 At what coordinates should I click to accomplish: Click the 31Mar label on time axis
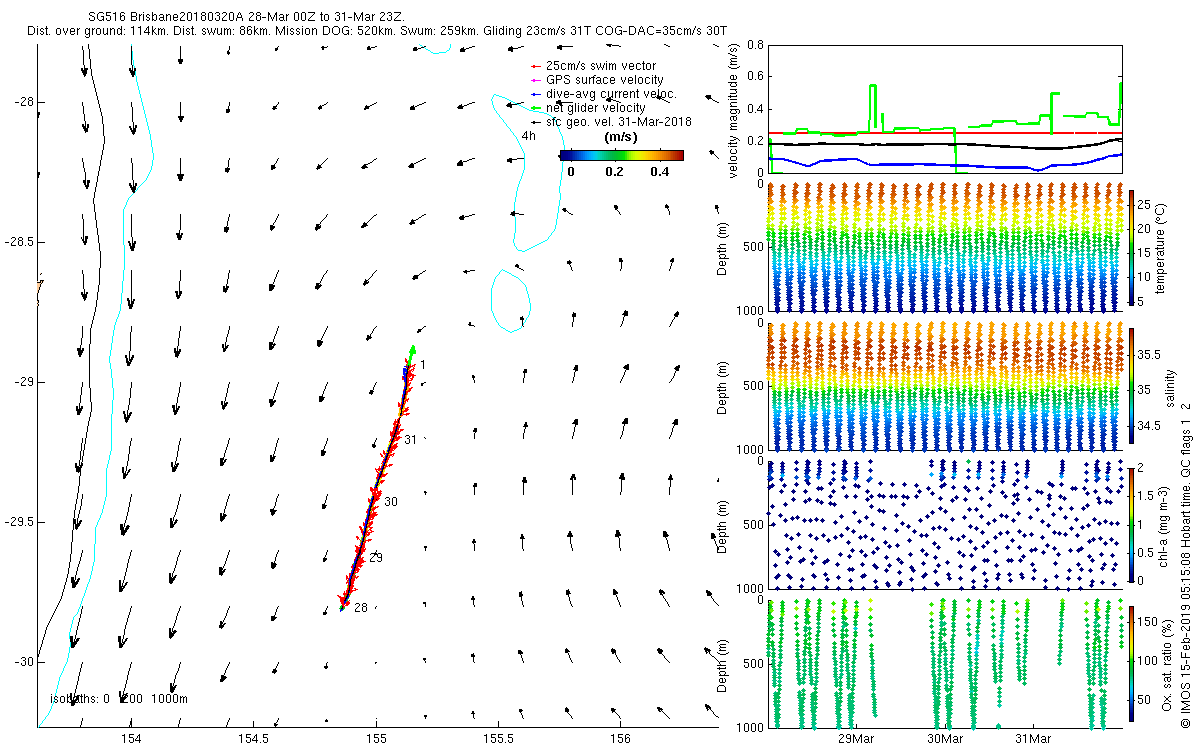[1033, 739]
